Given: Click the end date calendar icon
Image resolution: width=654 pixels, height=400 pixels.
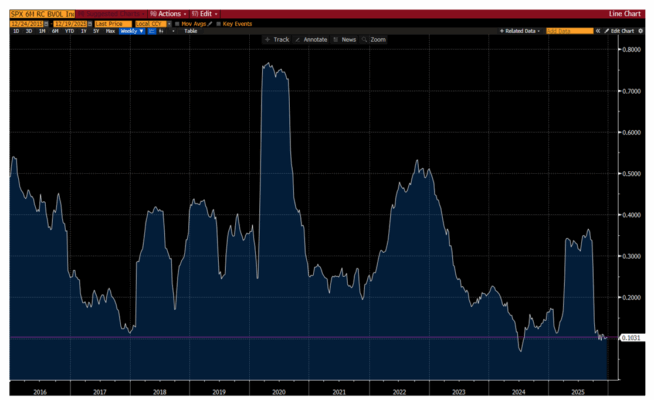Looking at the screenshot, I should tap(88, 22).
